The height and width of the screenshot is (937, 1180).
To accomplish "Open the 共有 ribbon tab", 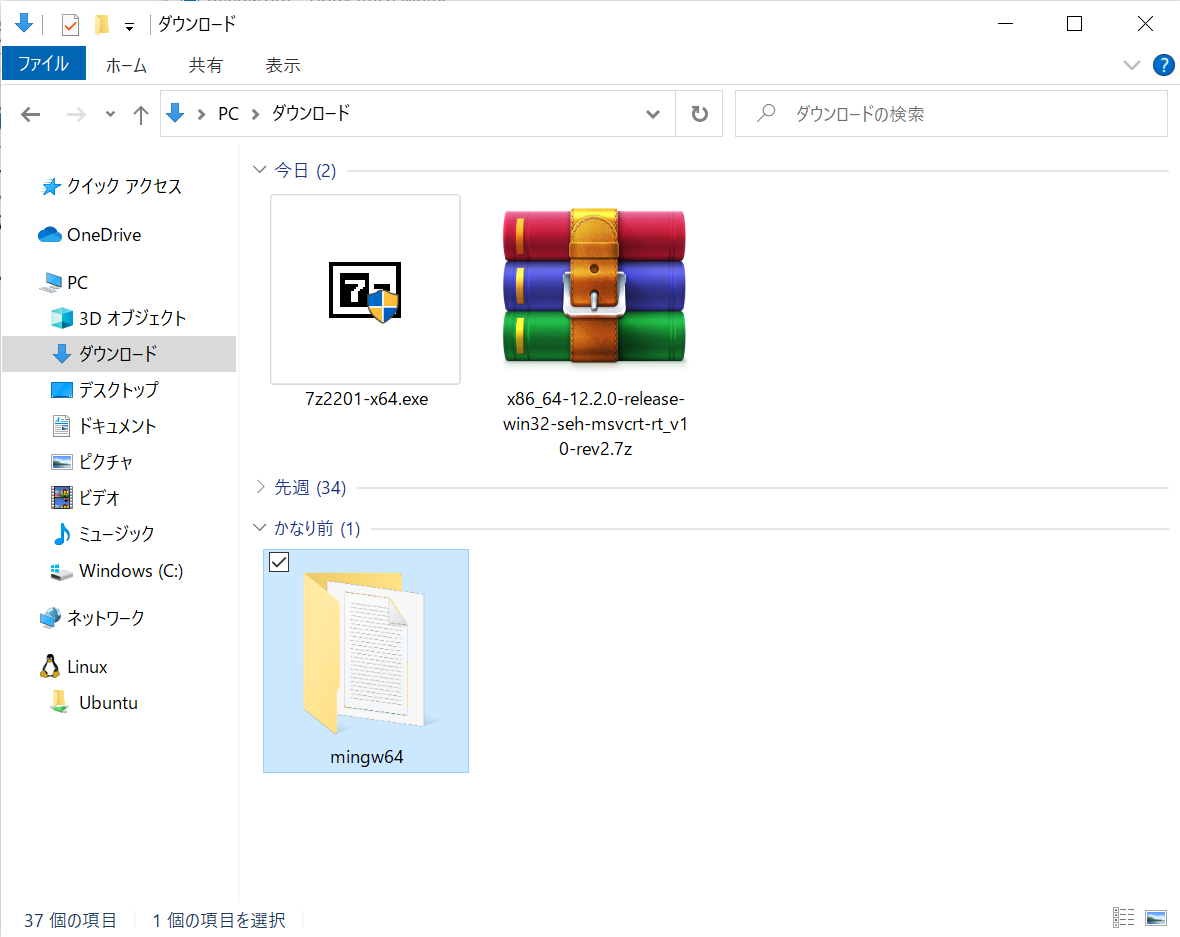I will click(205, 65).
